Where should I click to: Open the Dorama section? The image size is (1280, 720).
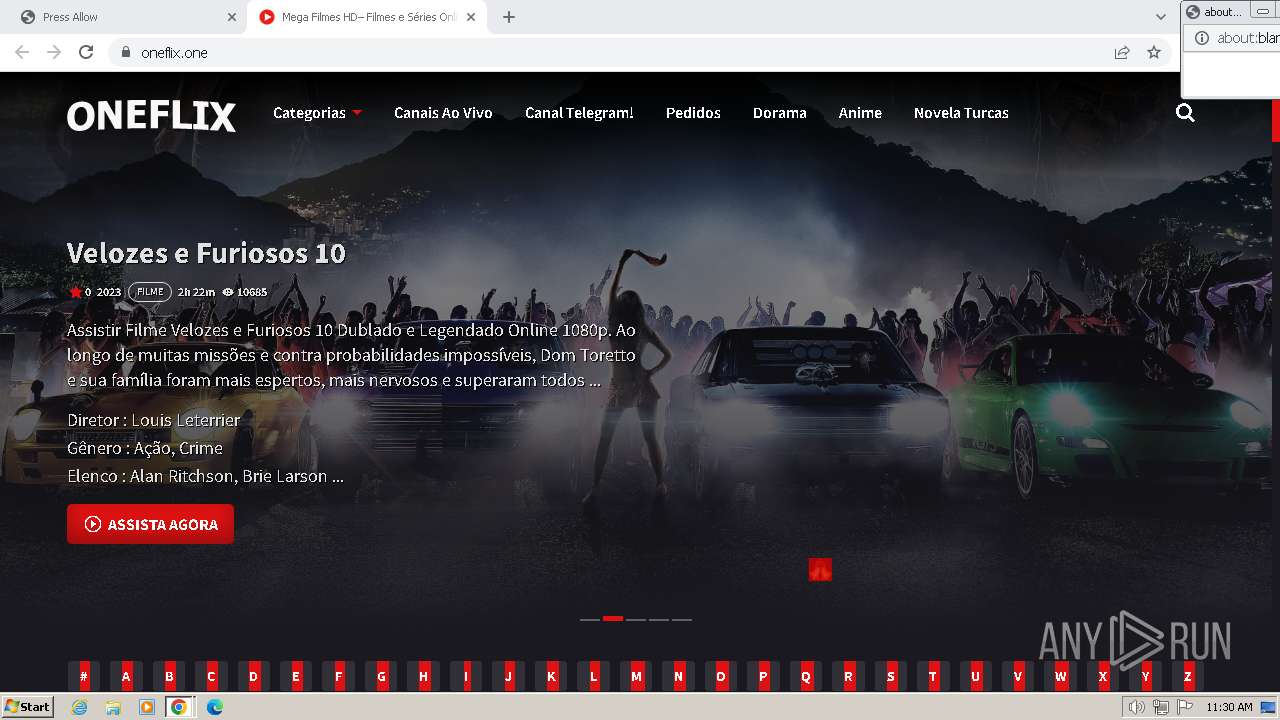click(x=780, y=113)
